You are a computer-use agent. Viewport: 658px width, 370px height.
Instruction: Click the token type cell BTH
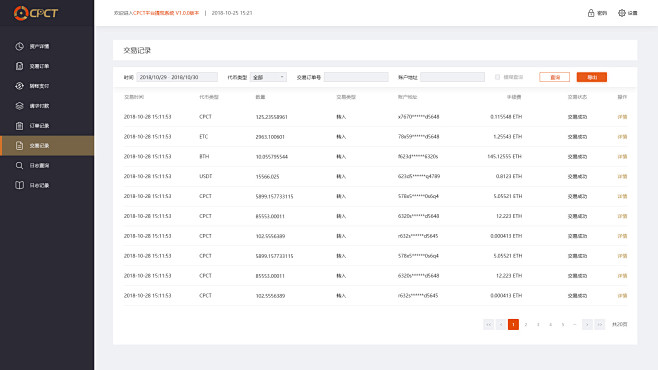[204, 156]
